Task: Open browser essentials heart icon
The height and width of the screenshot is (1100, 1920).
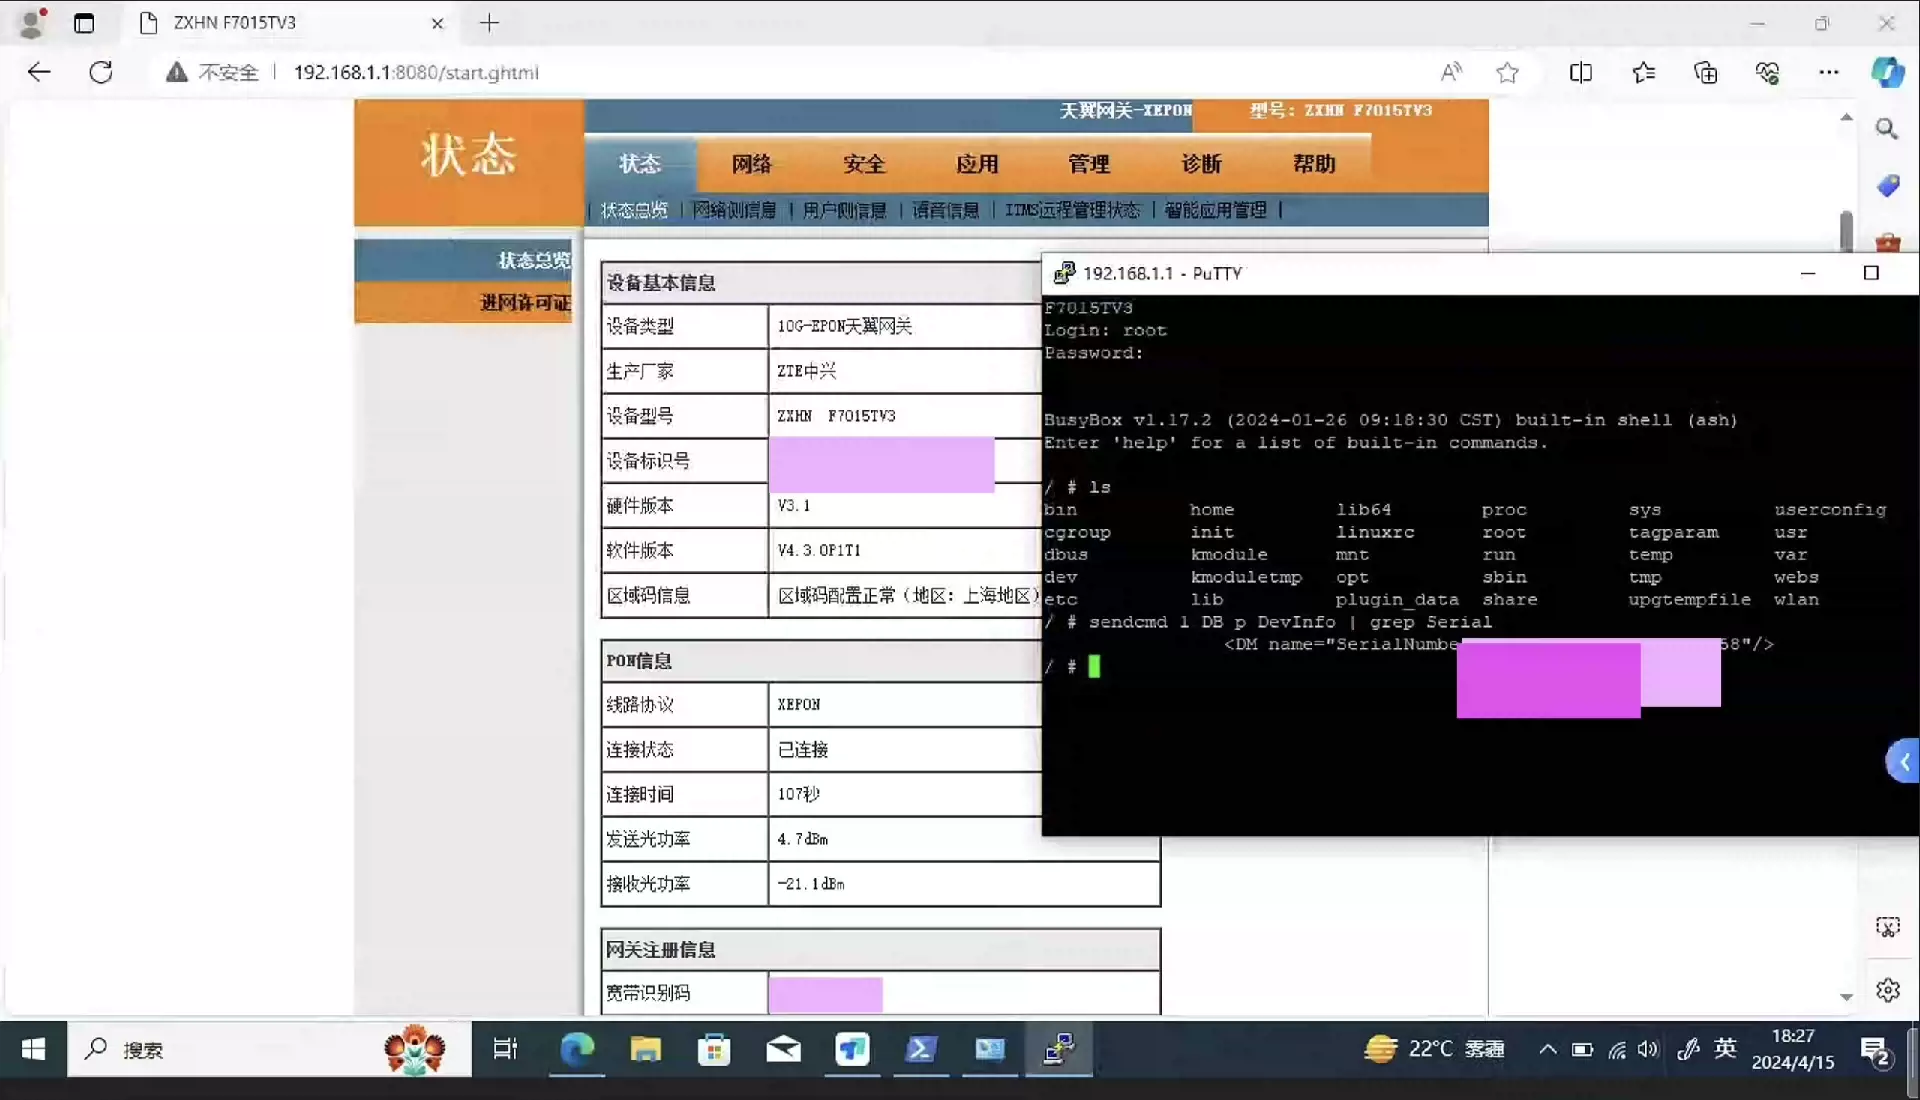Action: (x=1767, y=72)
